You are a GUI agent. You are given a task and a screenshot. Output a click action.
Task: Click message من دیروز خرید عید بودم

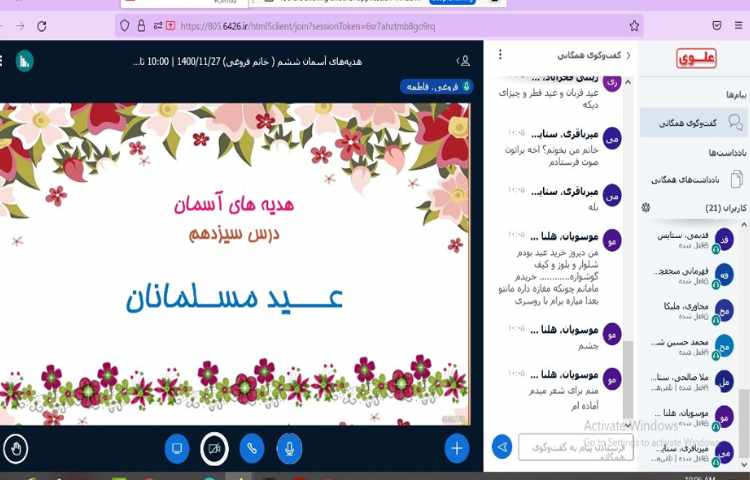click(548, 277)
